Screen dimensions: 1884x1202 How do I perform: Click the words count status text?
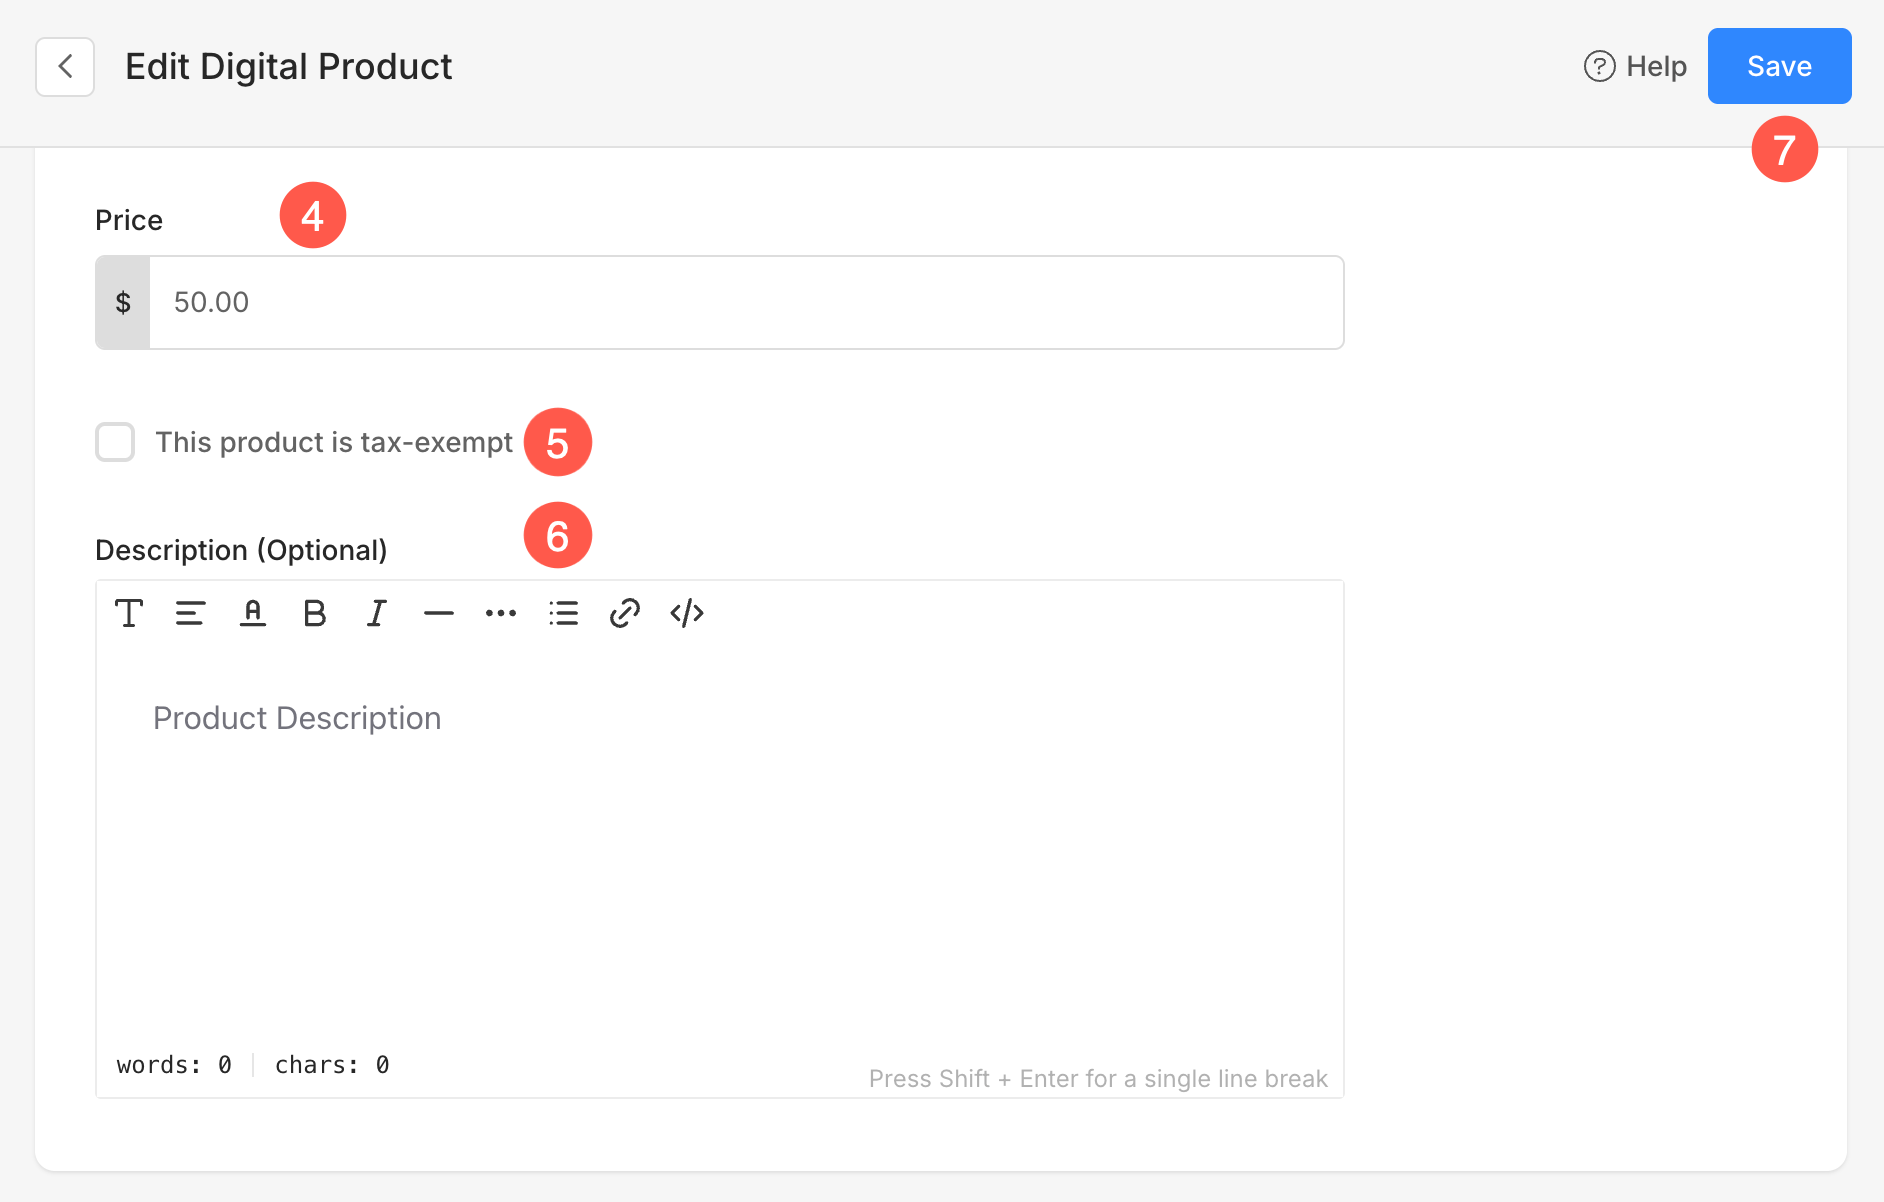(174, 1065)
